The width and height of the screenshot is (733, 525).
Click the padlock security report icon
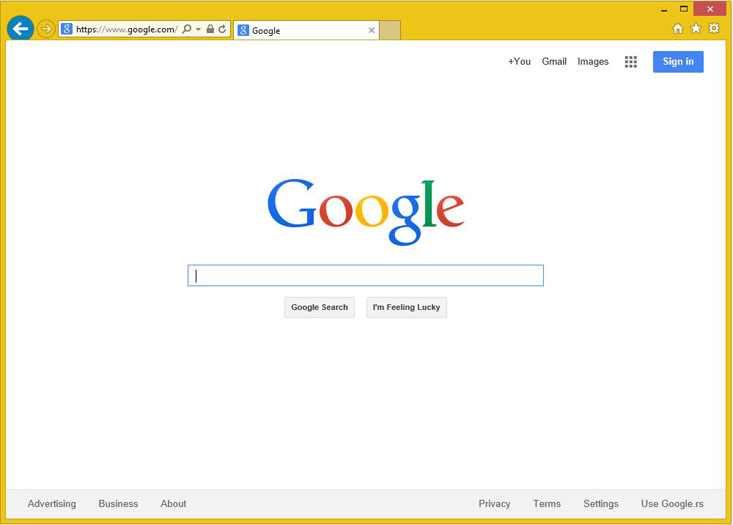210,29
